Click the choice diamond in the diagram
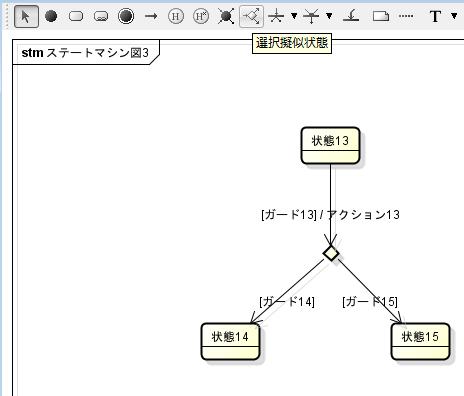Viewport: 464px width, 396px height. coord(331,253)
